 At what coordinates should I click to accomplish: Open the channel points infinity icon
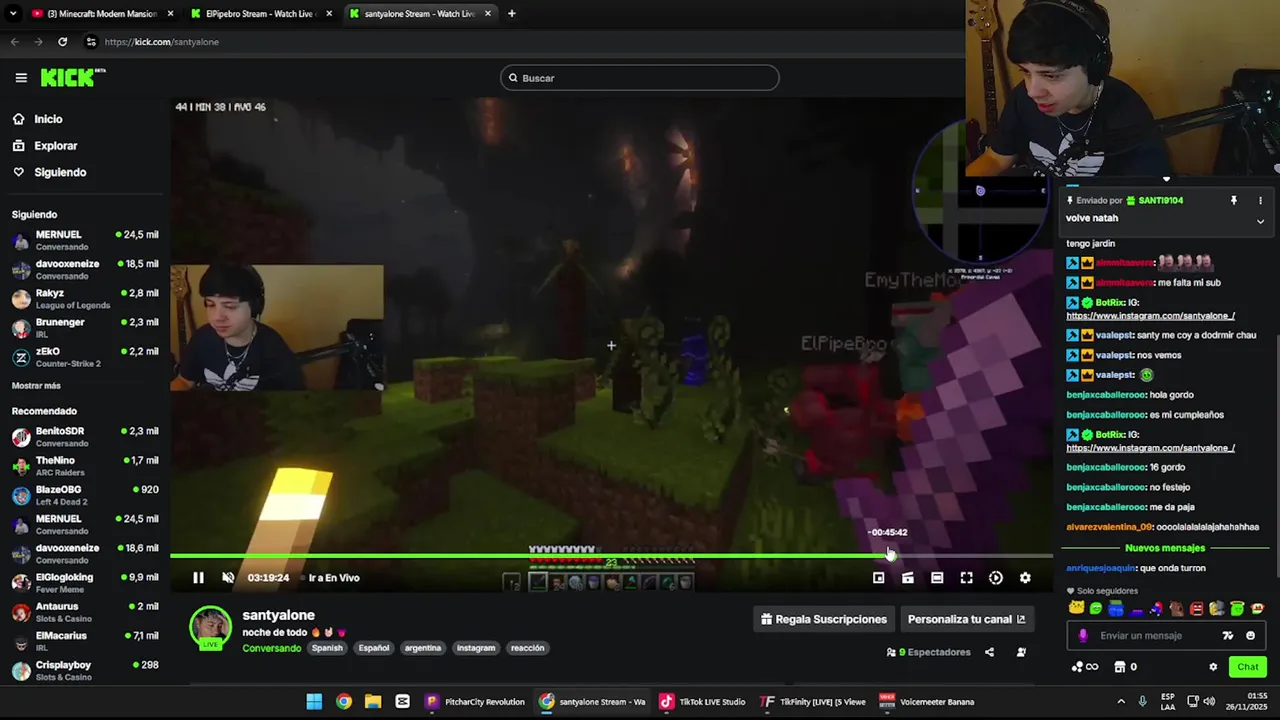pos(1085,667)
